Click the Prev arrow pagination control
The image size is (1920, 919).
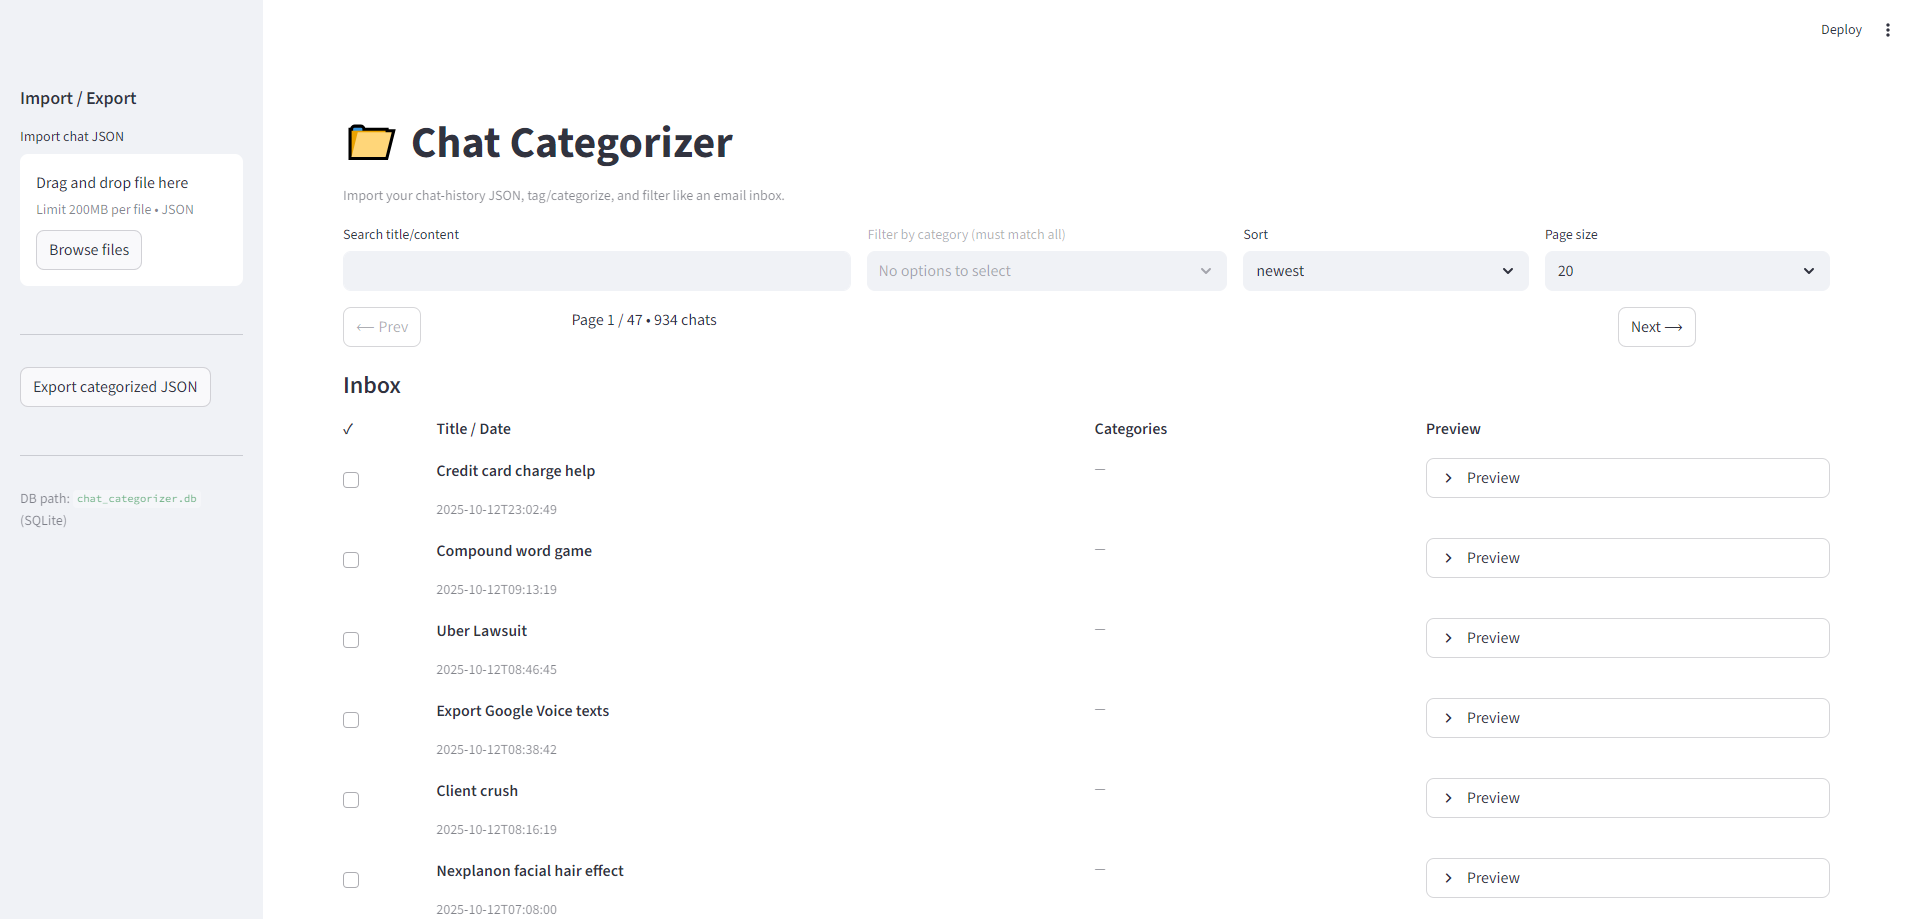coord(381,326)
